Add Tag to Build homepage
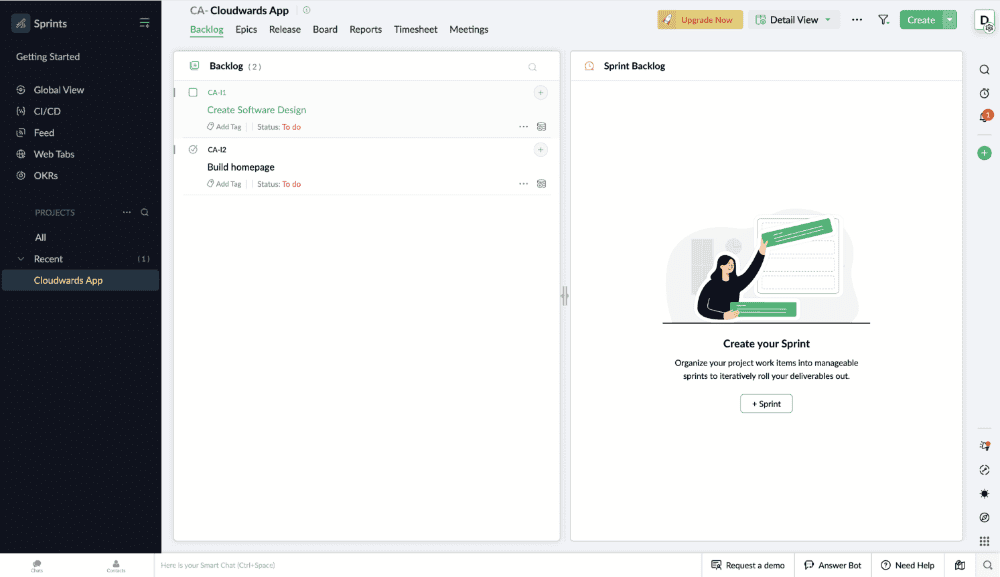Viewport: 1000px width, 577px height. [x=224, y=184]
